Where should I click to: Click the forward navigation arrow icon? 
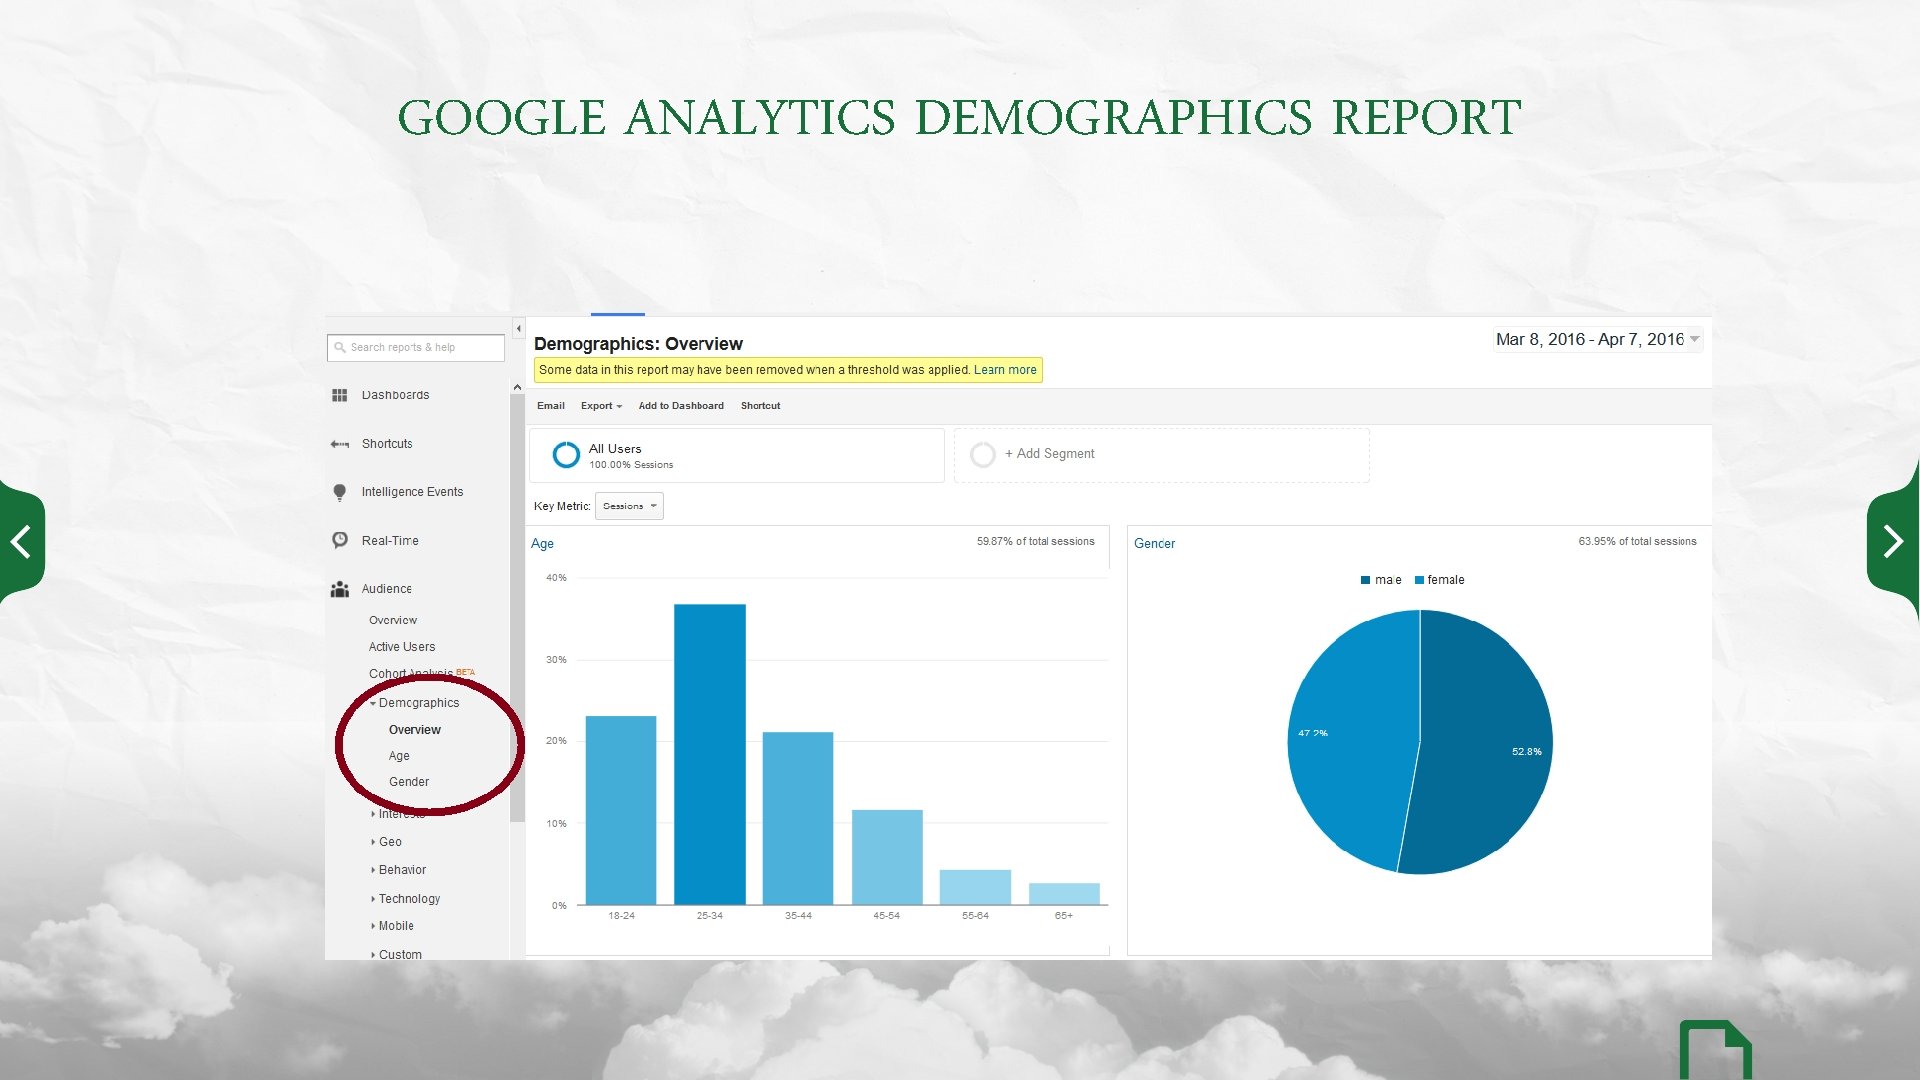pyautogui.click(x=1896, y=541)
